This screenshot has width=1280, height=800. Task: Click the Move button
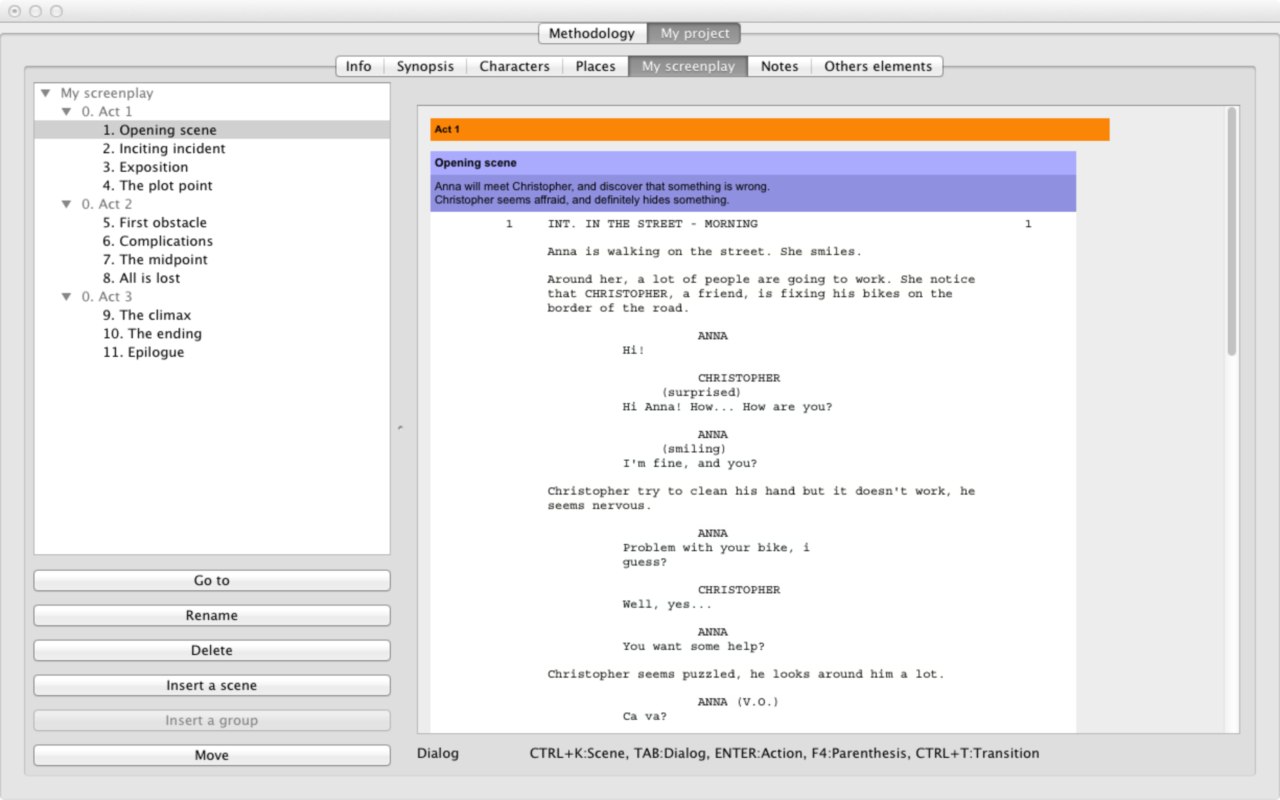click(212, 755)
